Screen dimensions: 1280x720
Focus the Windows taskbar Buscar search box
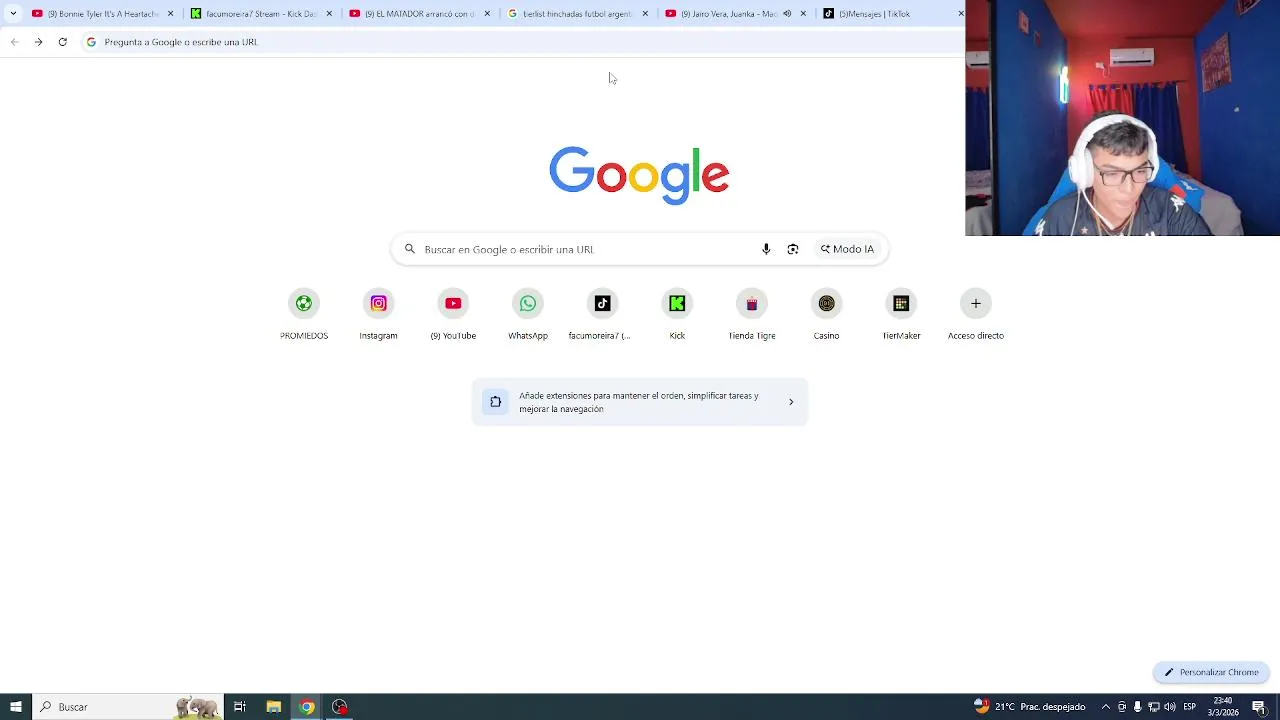tap(128, 707)
